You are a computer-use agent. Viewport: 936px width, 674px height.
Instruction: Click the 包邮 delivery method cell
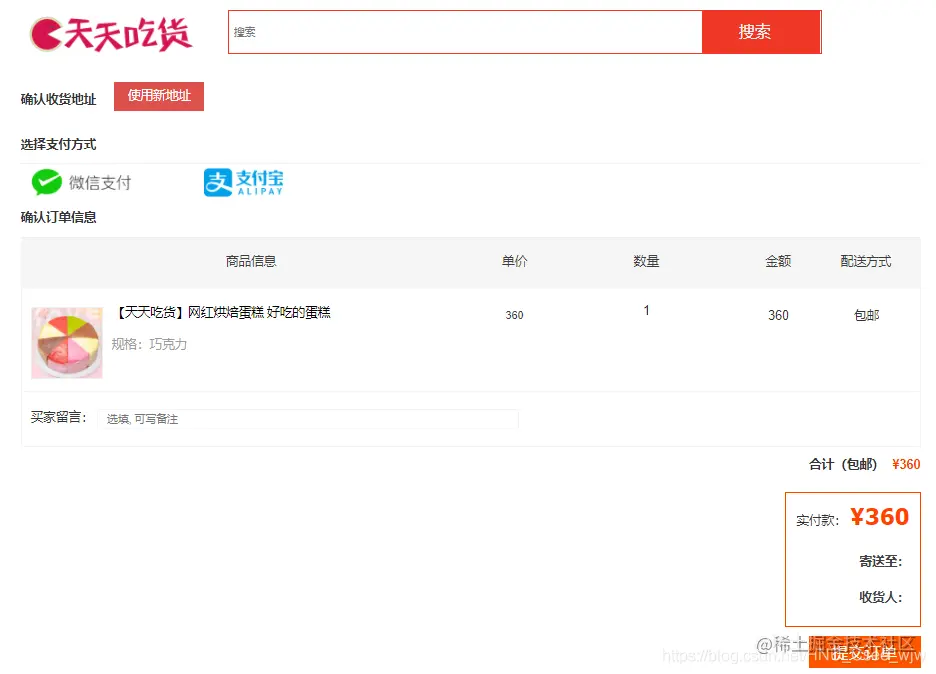(866, 315)
